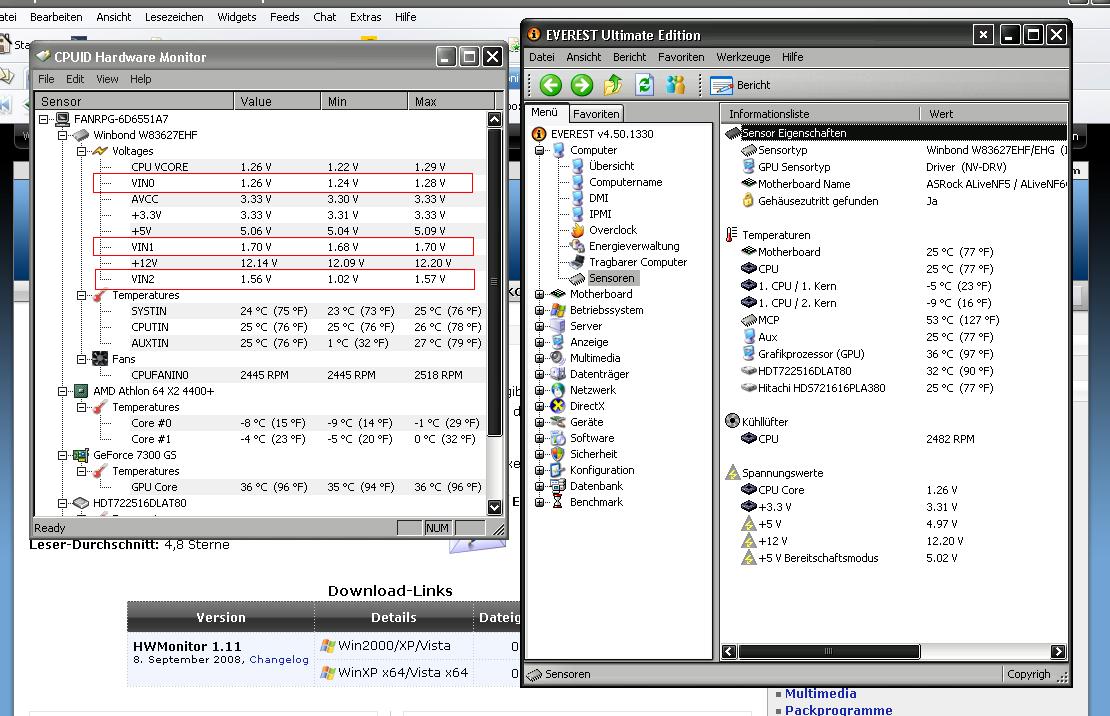Collapse the Fans node in HWMonitor
Screen dimensions: 1110x716
pos(81,359)
